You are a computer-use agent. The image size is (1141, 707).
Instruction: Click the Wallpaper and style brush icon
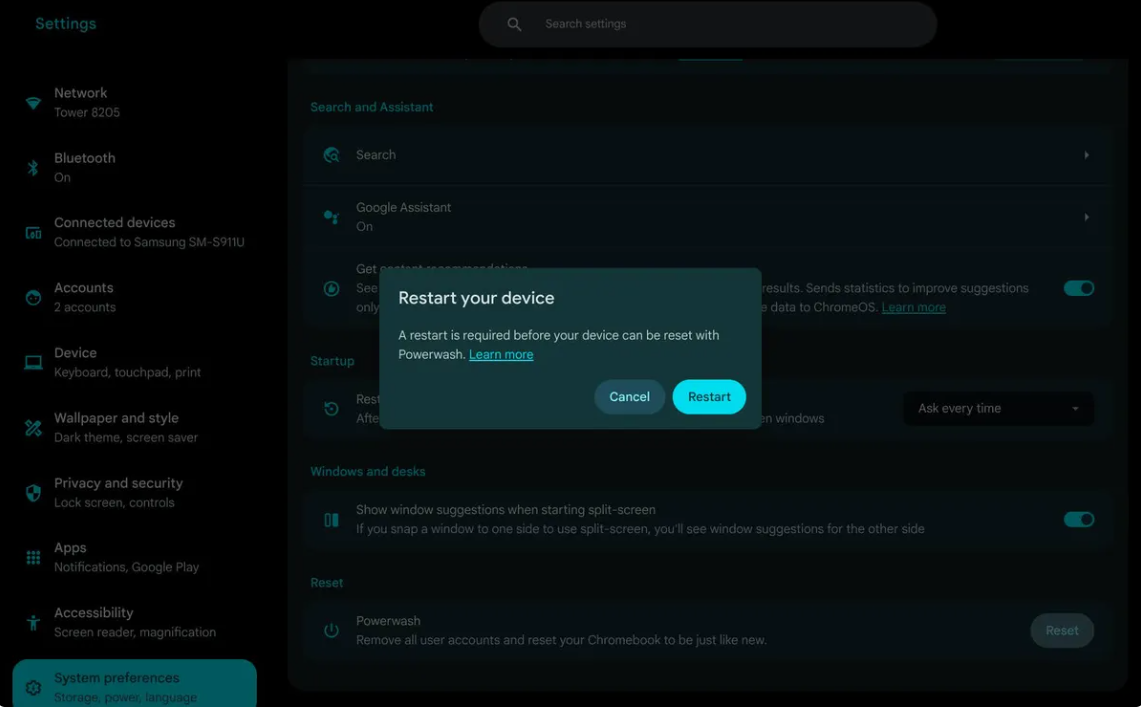[x=33, y=428]
